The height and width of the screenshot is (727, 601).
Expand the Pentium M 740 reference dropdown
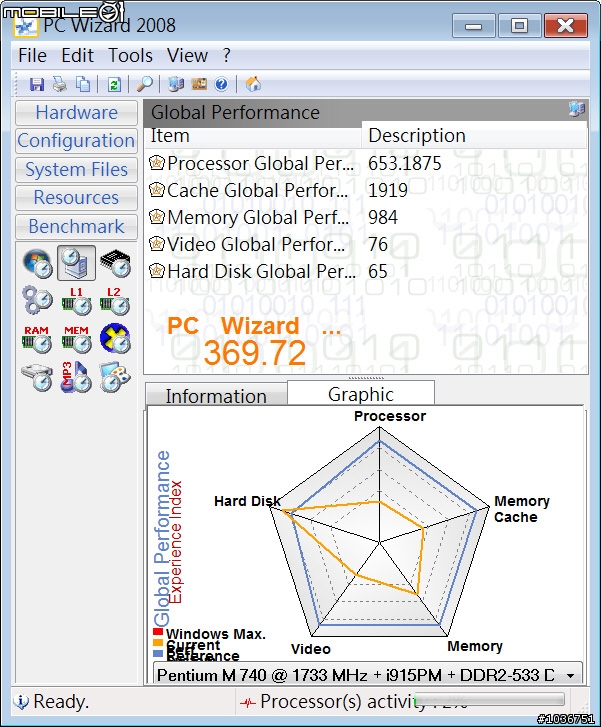coord(571,676)
